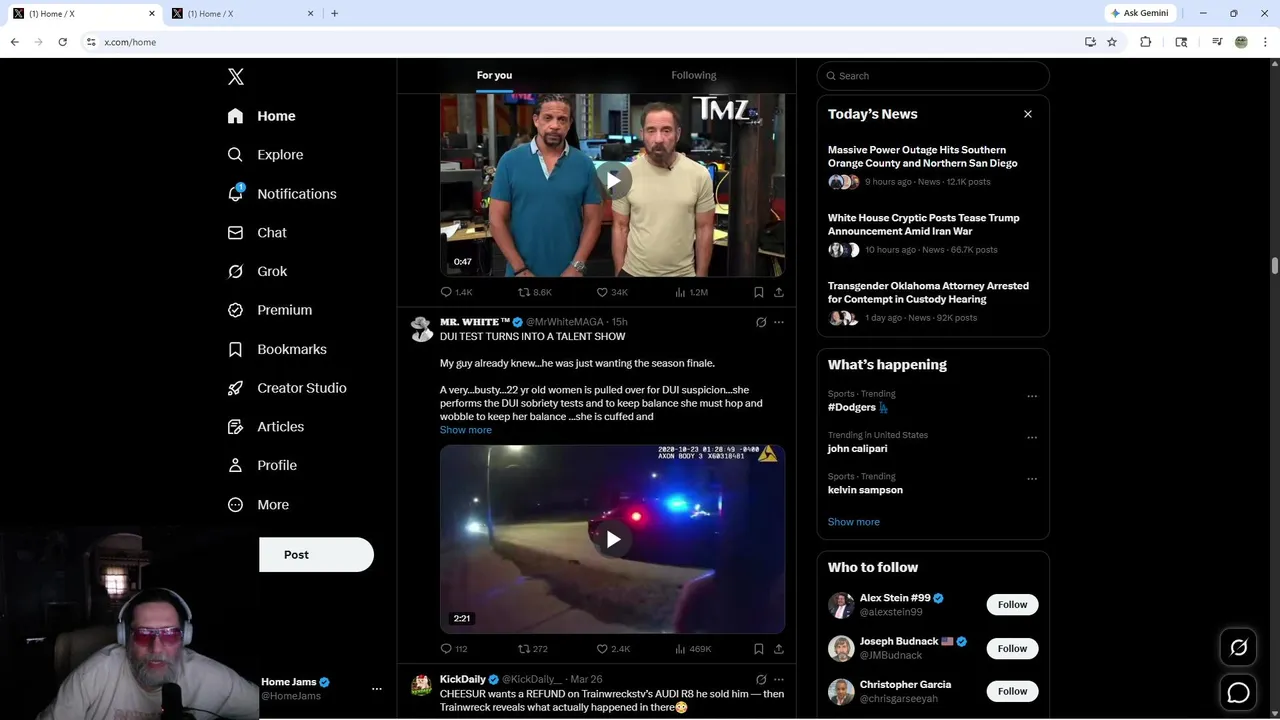View analytics of TMZ post (1.2M)
1280x720 pixels.
coord(691,292)
